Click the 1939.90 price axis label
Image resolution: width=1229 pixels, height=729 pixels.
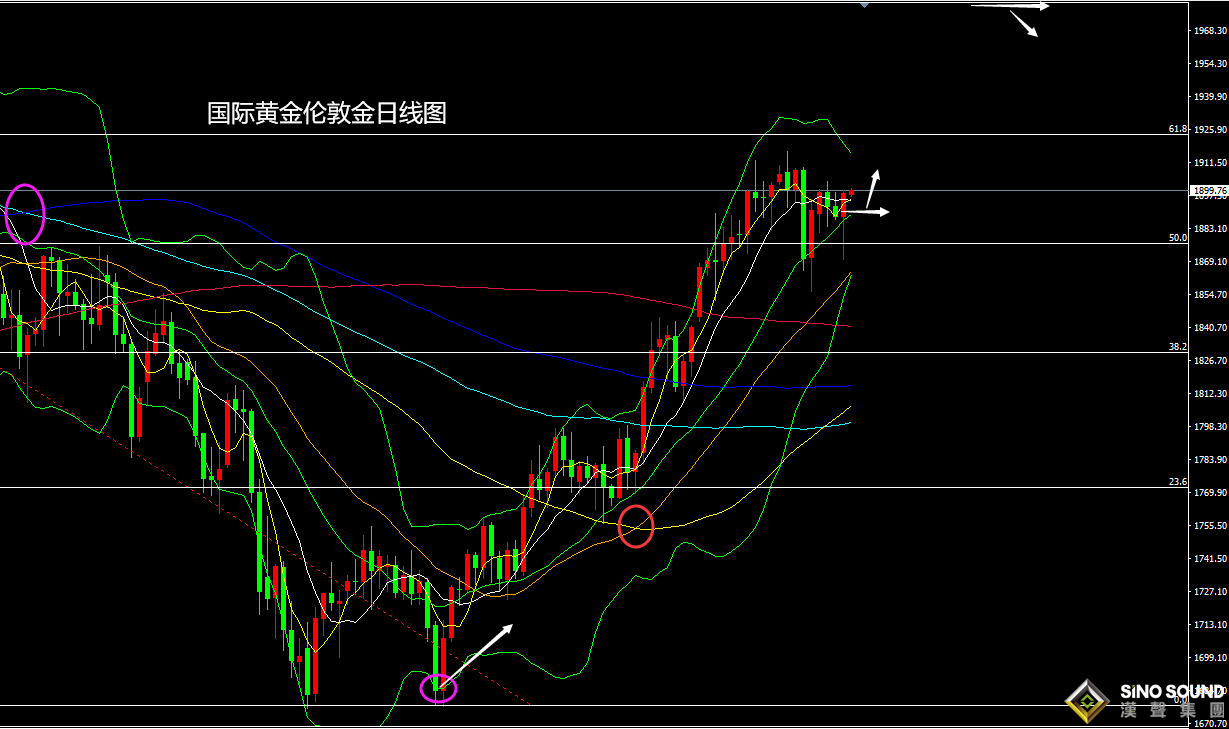[1210, 97]
